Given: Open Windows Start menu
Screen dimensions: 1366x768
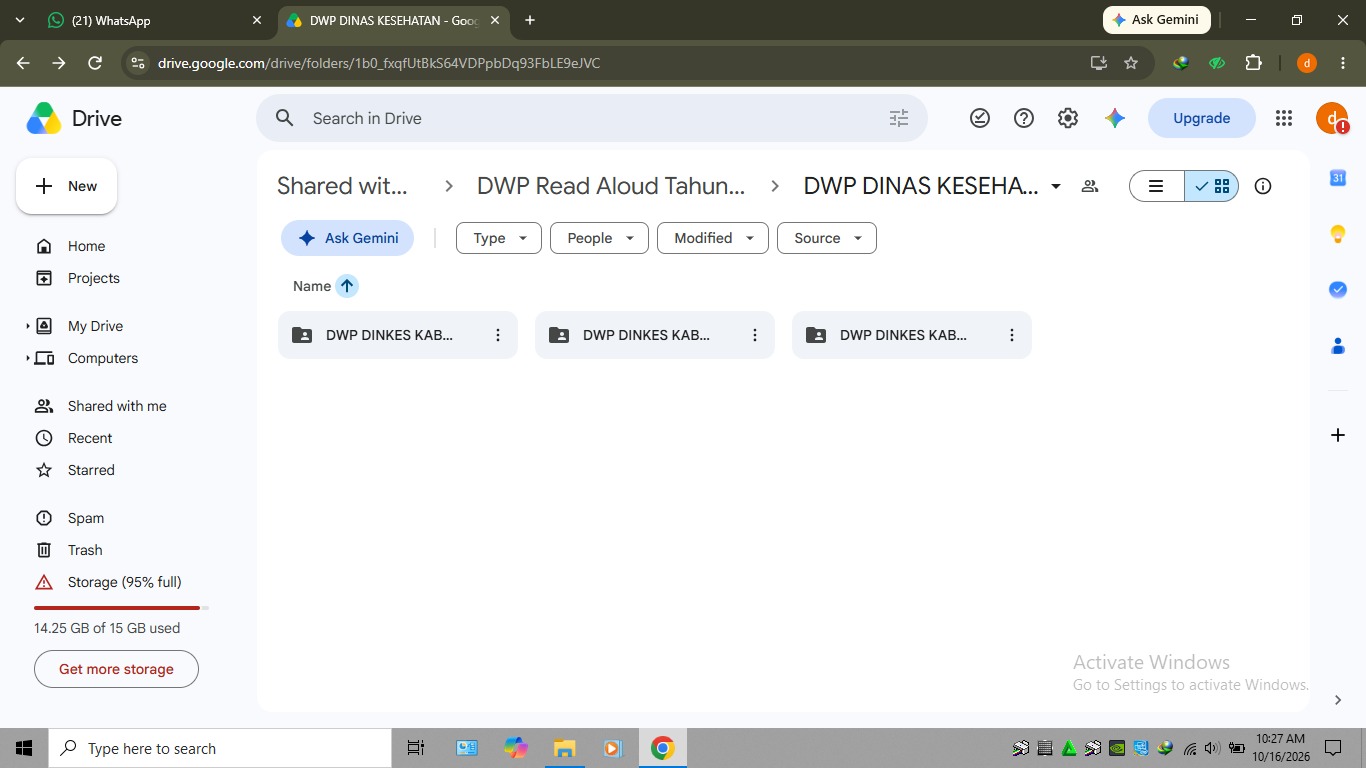Looking at the screenshot, I should 24,748.
